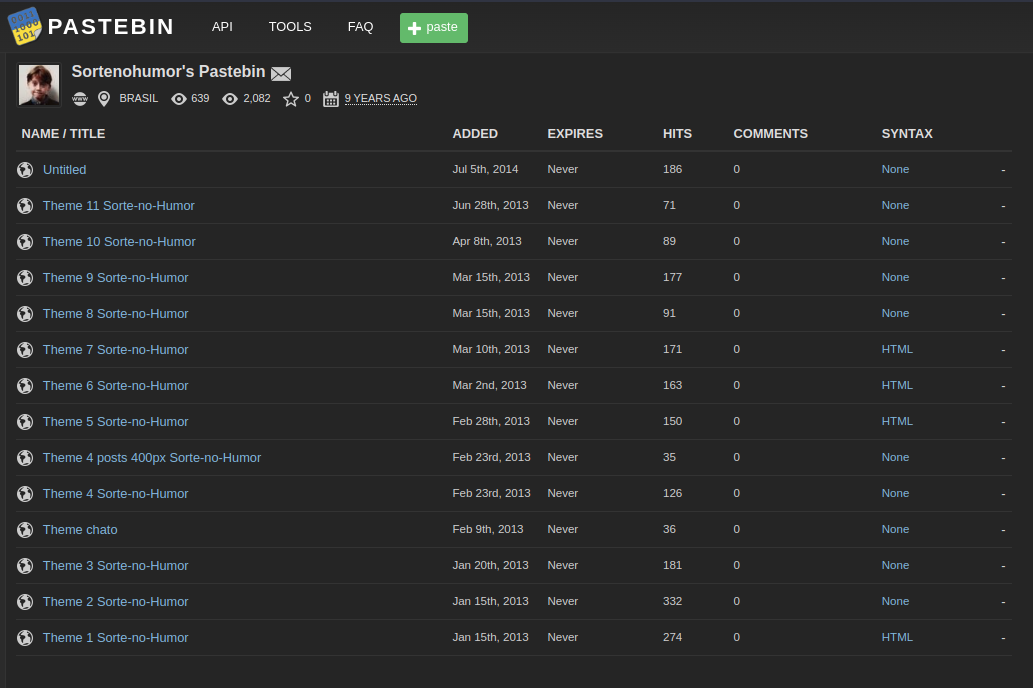The width and height of the screenshot is (1033, 688).
Task: Open the TOOLS menu item
Action: pos(290,27)
